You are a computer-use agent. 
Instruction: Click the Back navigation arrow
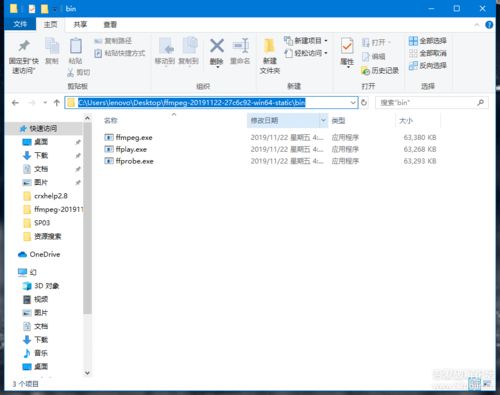point(15,103)
